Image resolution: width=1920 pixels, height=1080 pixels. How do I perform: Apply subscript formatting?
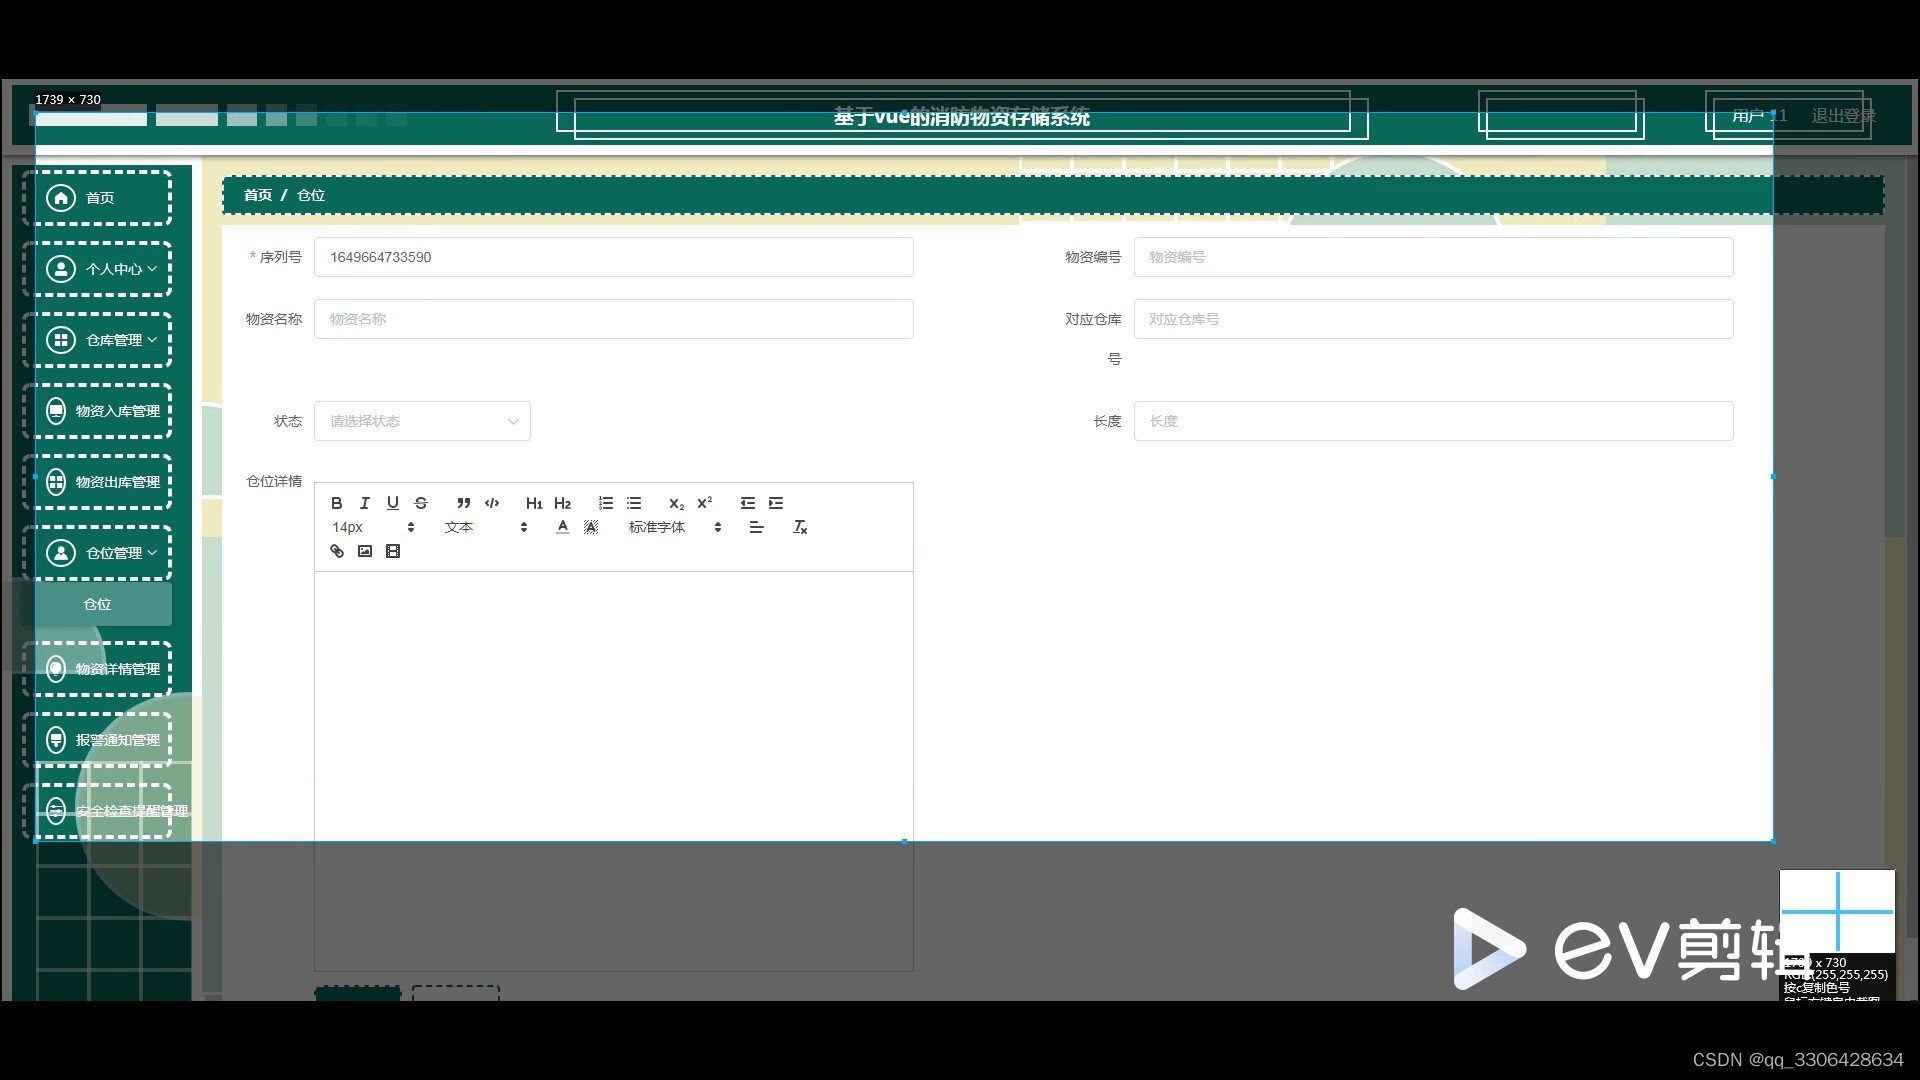click(x=677, y=503)
